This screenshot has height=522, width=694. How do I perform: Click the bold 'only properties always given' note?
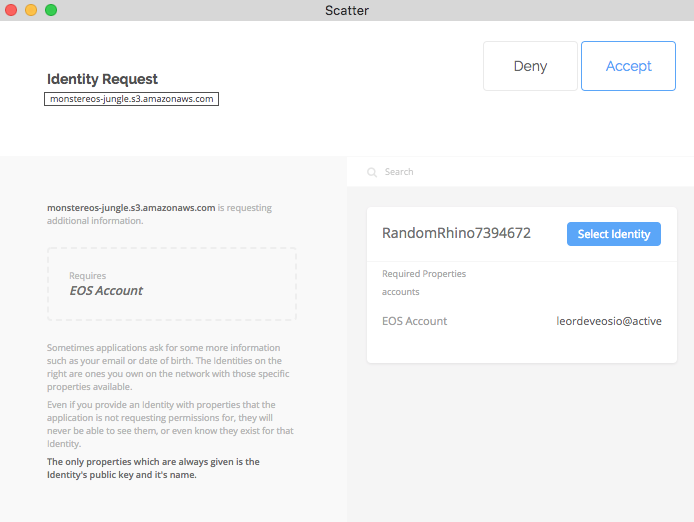point(153,468)
